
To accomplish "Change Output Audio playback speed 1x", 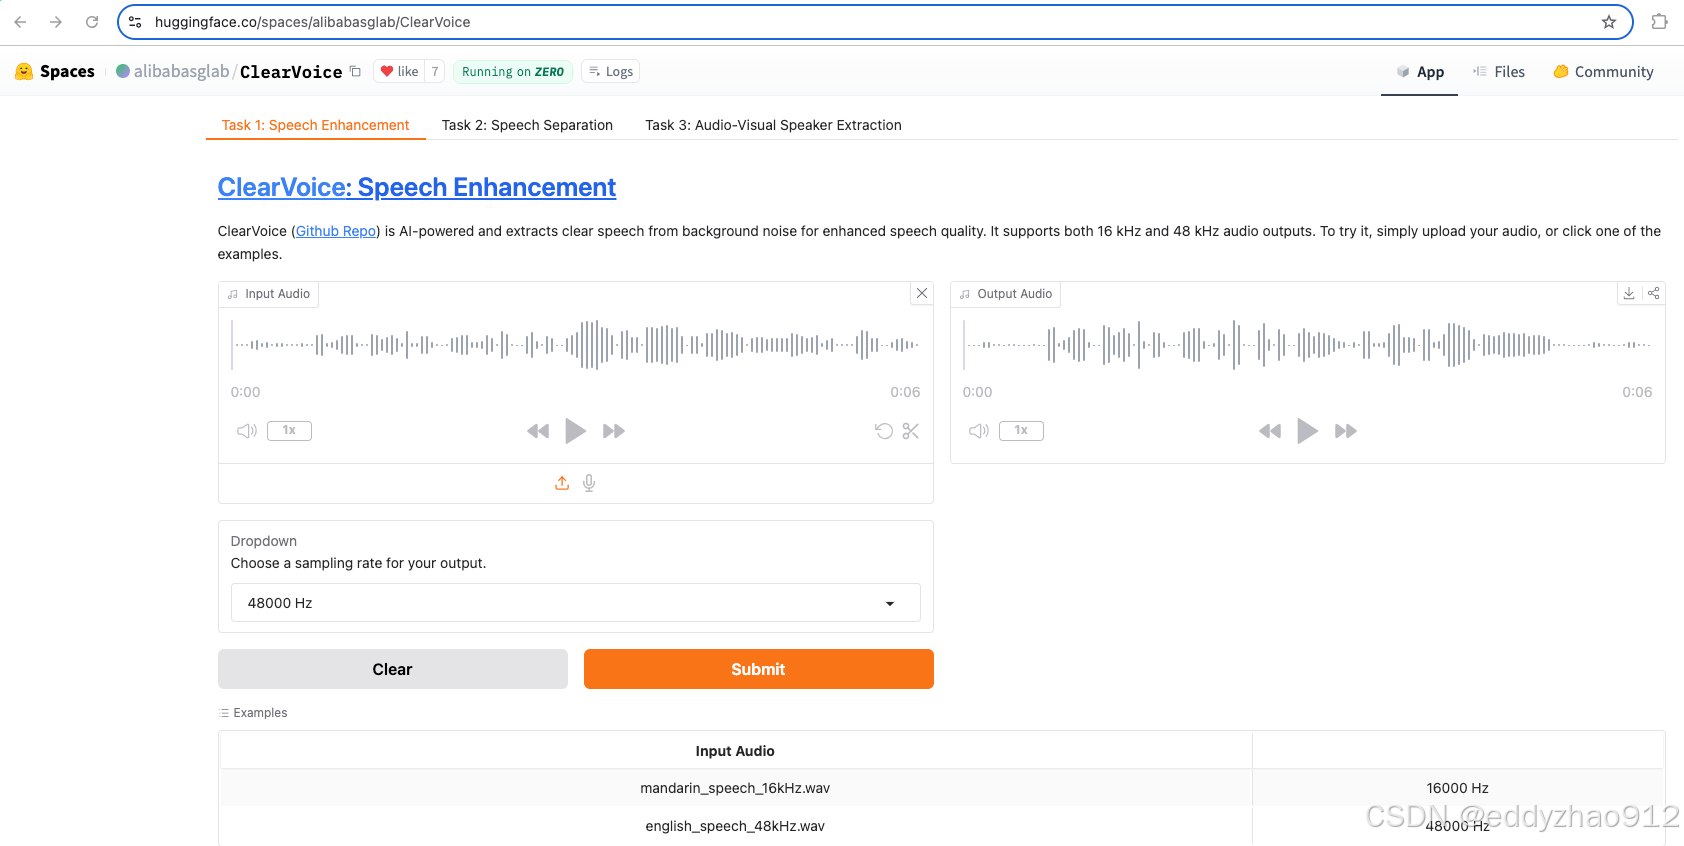I will [1021, 431].
